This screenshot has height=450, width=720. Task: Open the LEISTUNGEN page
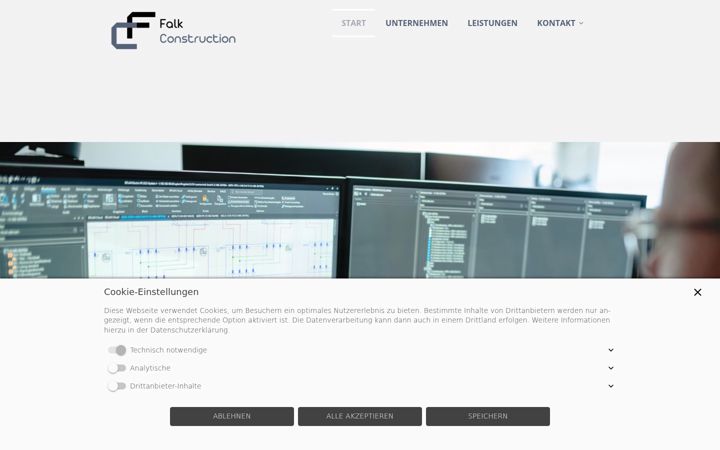(492, 23)
